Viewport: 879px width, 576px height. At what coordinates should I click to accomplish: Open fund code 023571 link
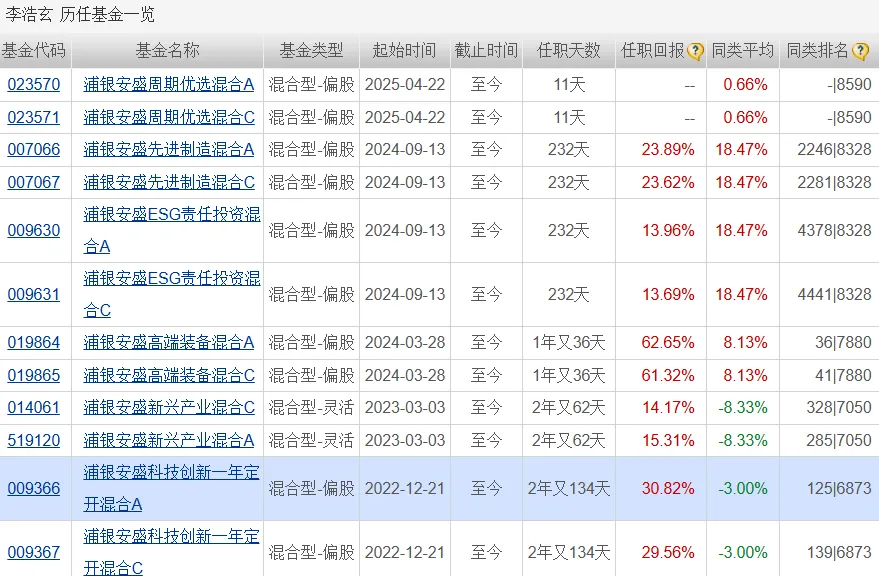(34, 117)
